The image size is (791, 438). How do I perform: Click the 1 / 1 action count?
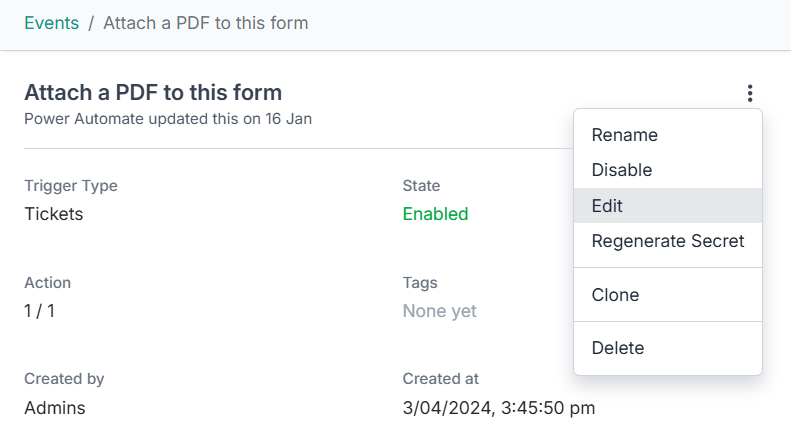click(x=39, y=311)
